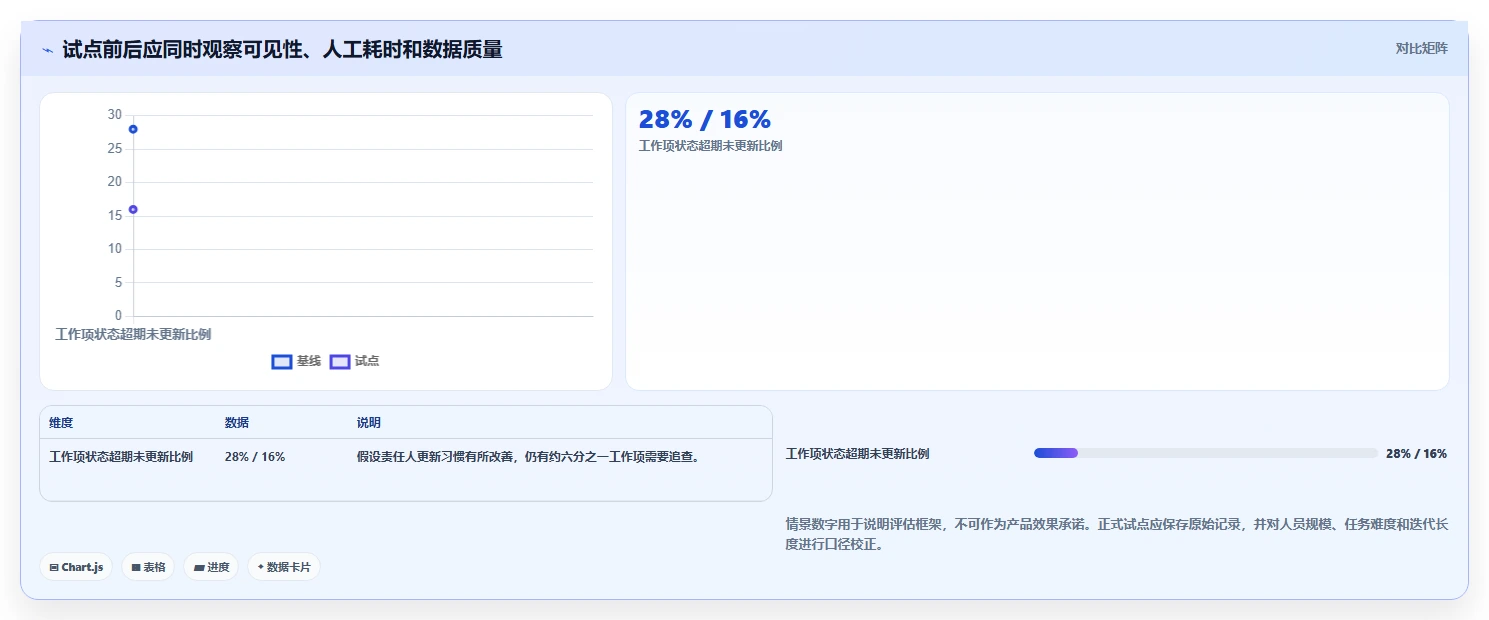Viewport: 1489px width, 620px height.
Task: Click the table cell 28% / 16%
Action: coord(255,457)
